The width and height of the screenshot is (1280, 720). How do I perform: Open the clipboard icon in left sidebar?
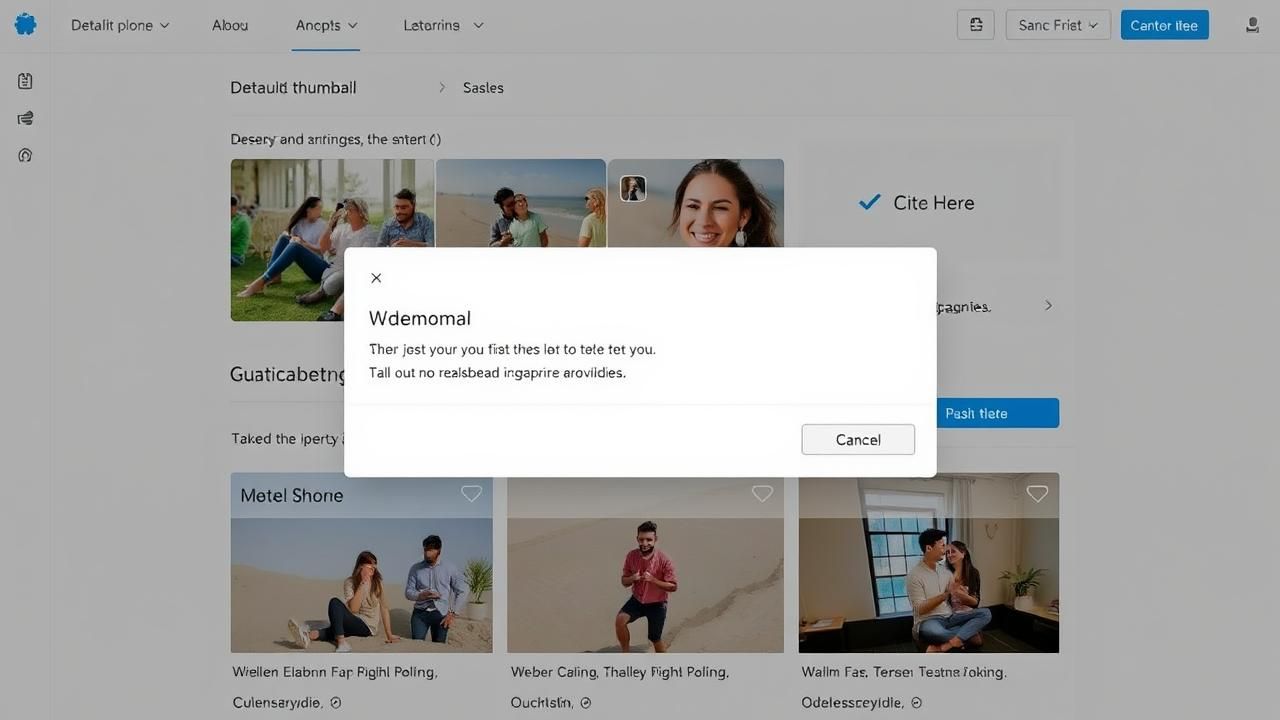(x=25, y=81)
